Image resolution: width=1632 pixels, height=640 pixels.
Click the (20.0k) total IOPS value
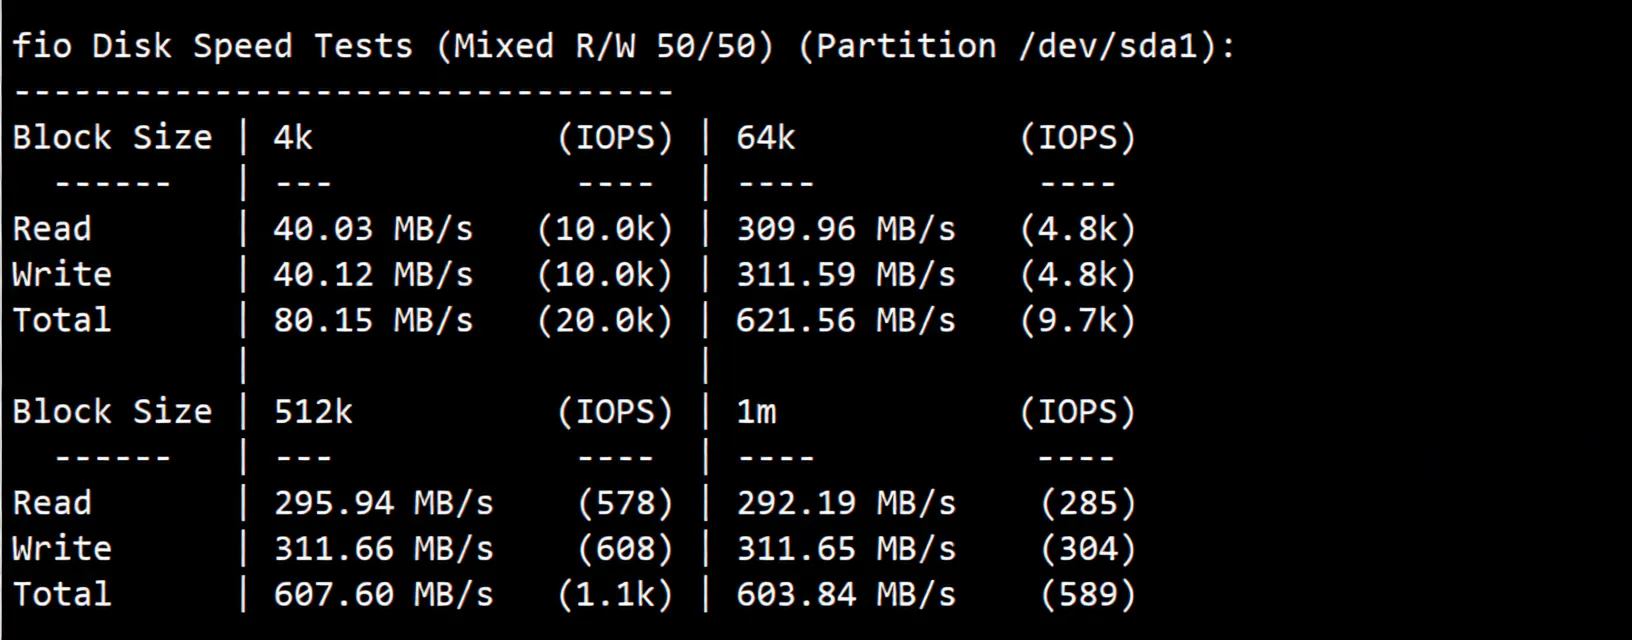click(x=605, y=320)
